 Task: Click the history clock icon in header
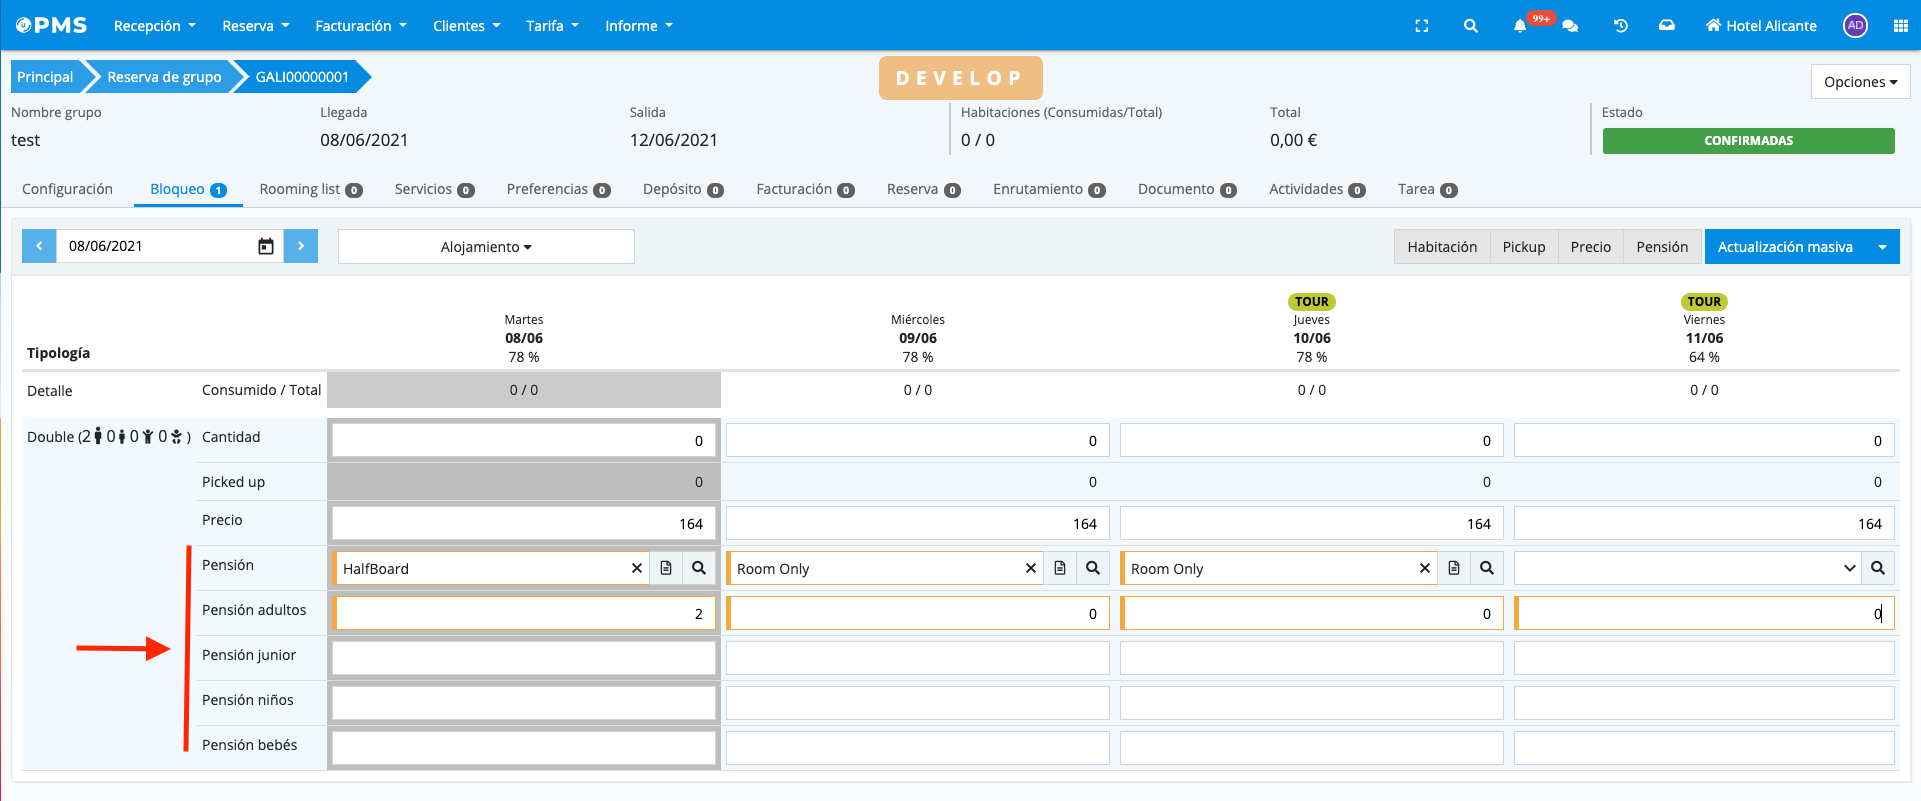1621,26
